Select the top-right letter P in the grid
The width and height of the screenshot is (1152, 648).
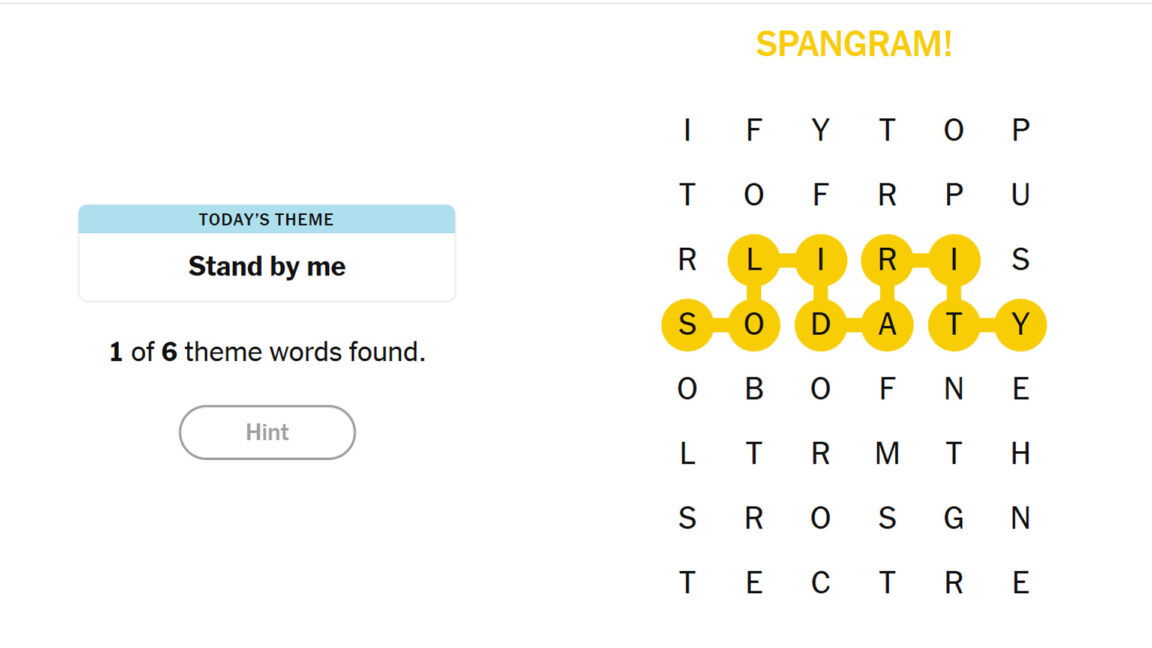(1020, 130)
